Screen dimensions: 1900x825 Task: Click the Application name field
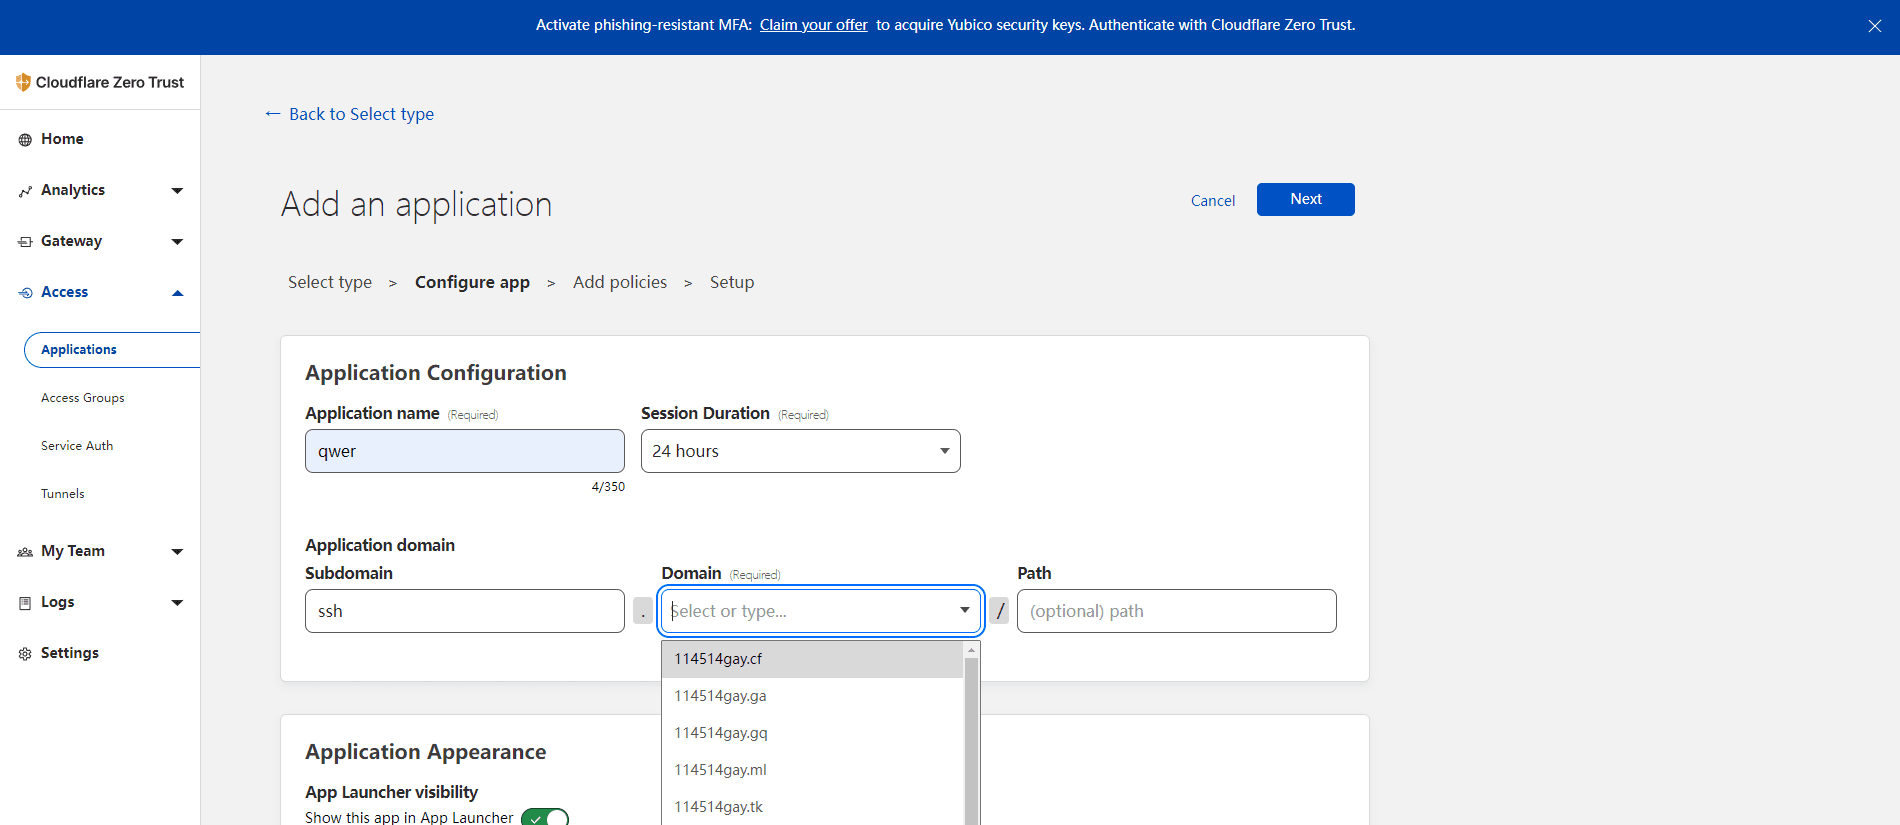pyautogui.click(x=465, y=451)
